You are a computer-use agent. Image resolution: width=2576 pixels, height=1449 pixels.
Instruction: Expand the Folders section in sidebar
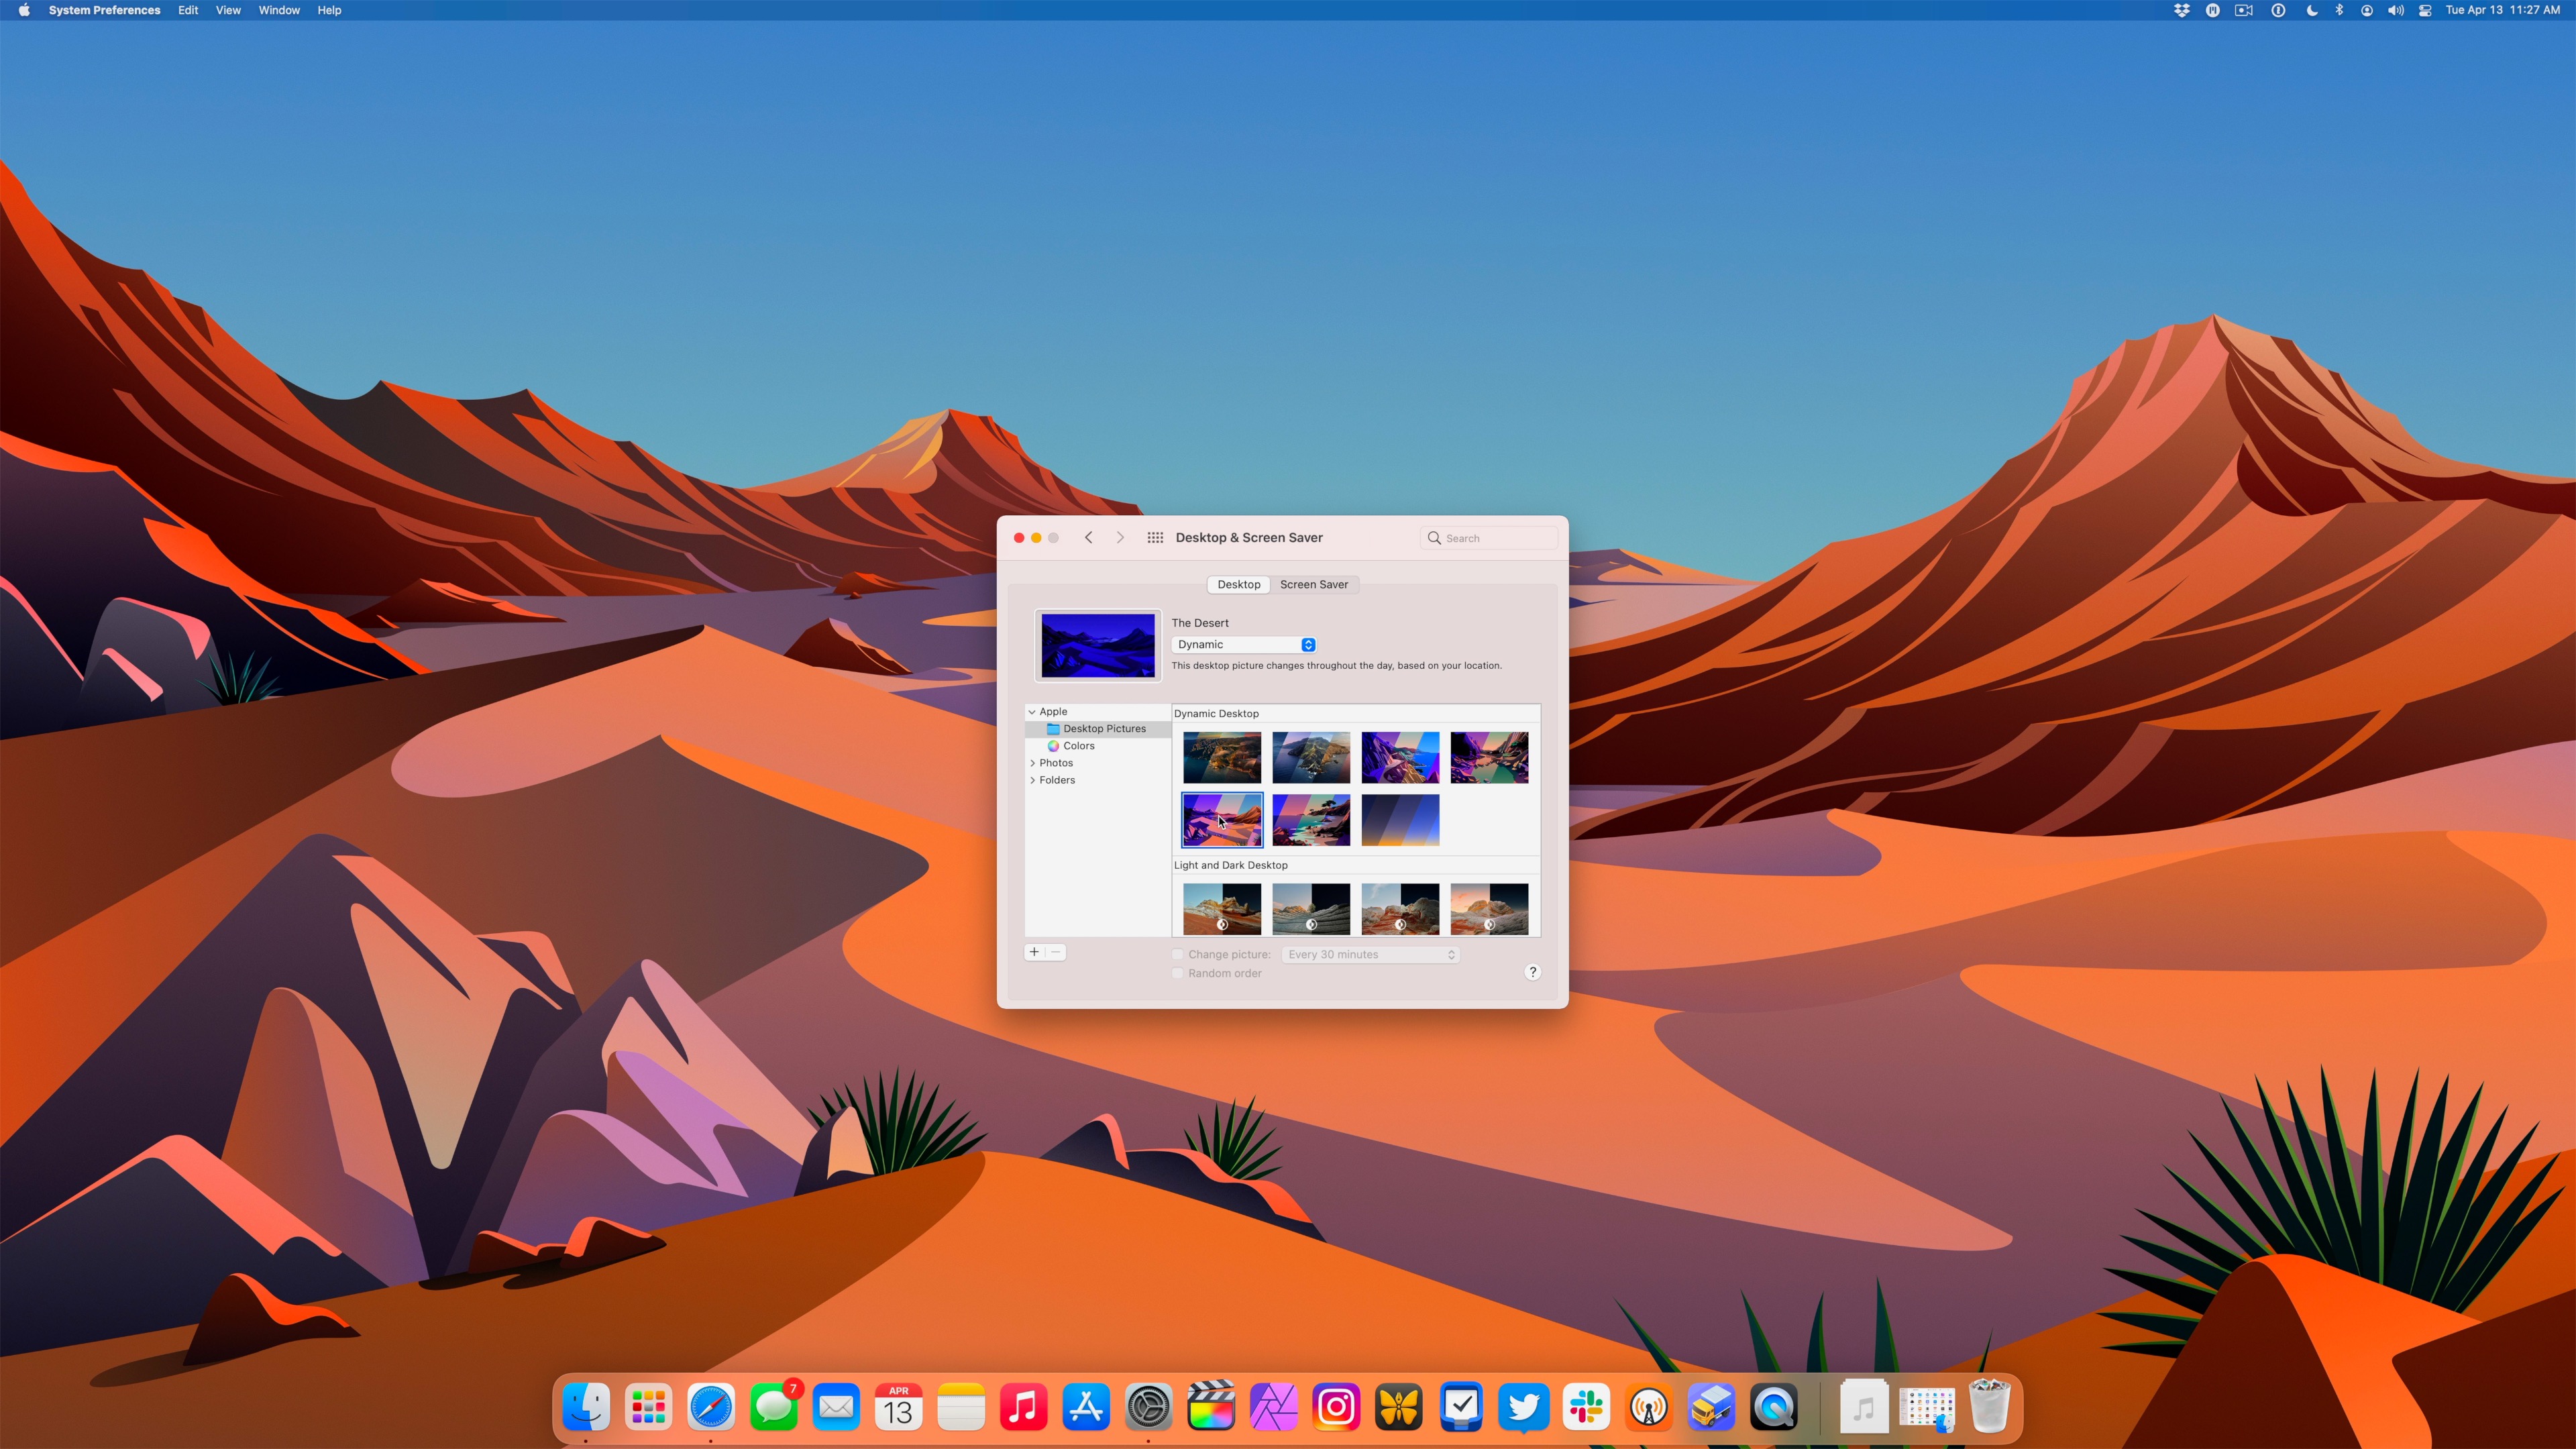click(x=1033, y=780)
